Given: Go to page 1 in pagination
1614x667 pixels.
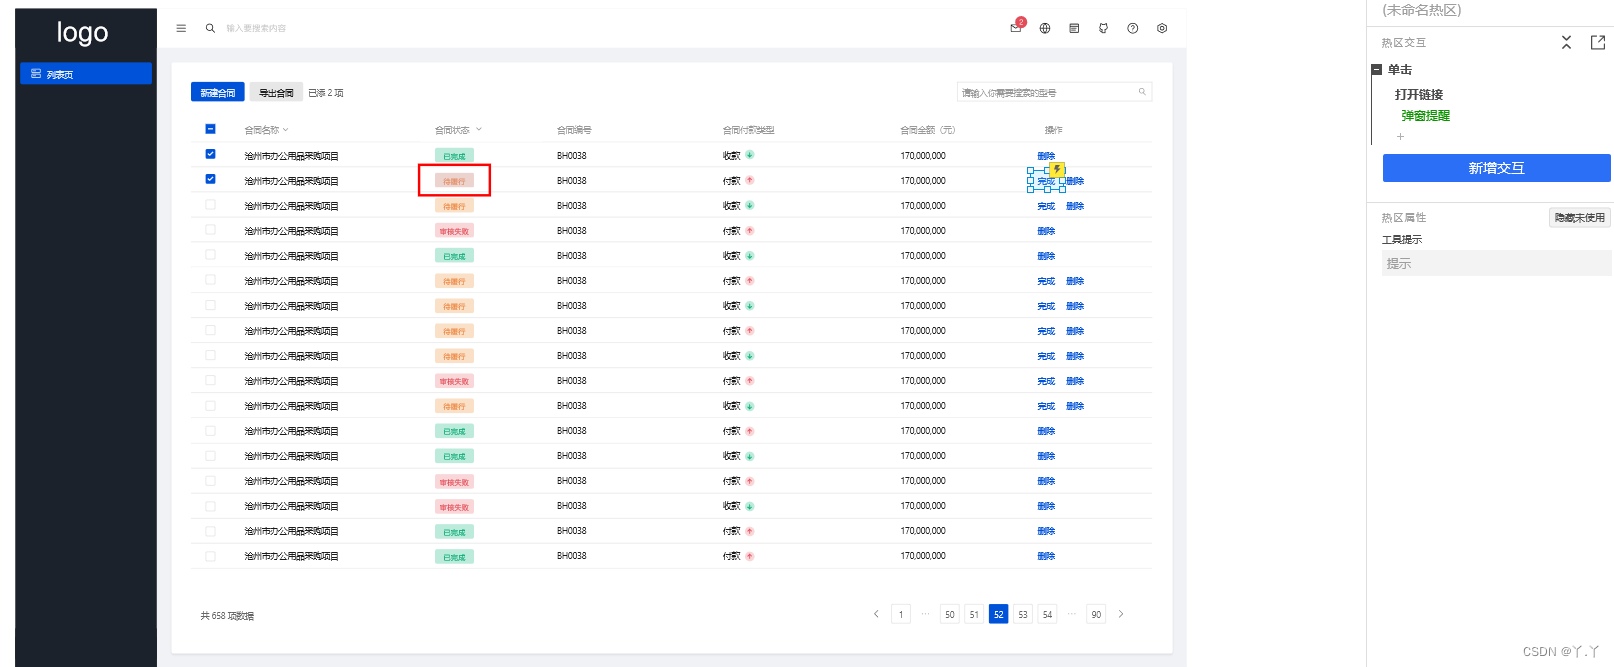Looking at the screenshot, I should click(901, 614).
